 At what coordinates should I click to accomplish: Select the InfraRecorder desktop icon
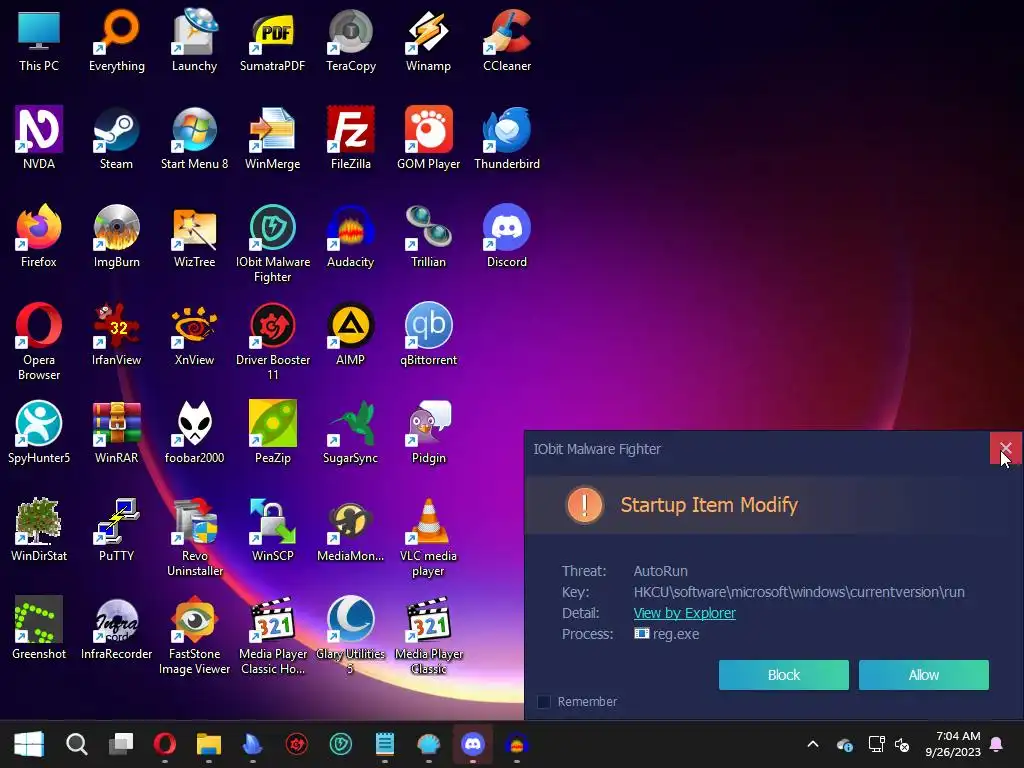[x=117, y=628]
